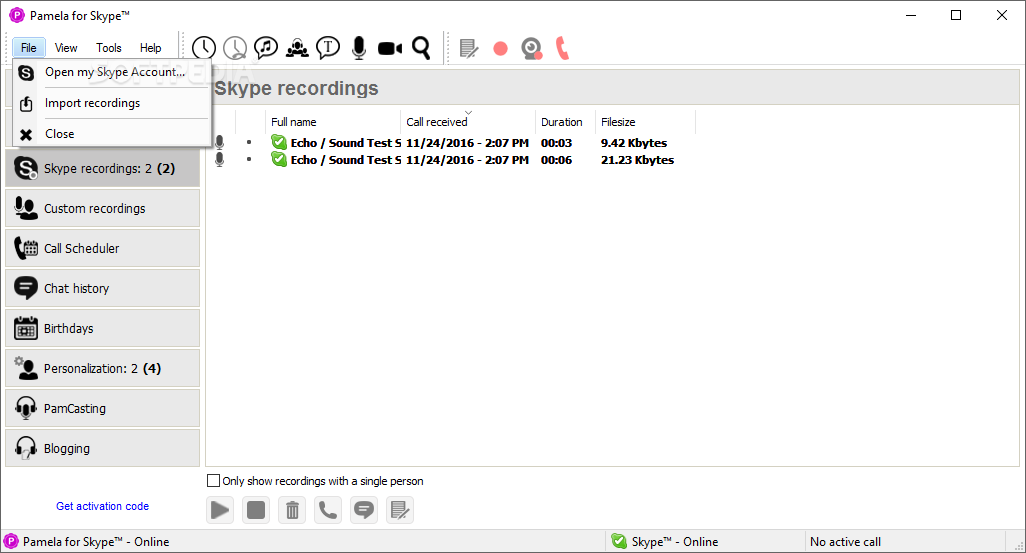The image size is (1026, 553).
Task: Click the Get activation code link
Action: (102, 506)
